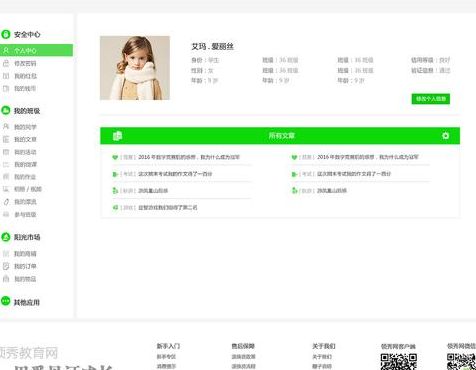Open 我的作业 sidebar item
The image size is (476, 370).
[x=25, y=177]
